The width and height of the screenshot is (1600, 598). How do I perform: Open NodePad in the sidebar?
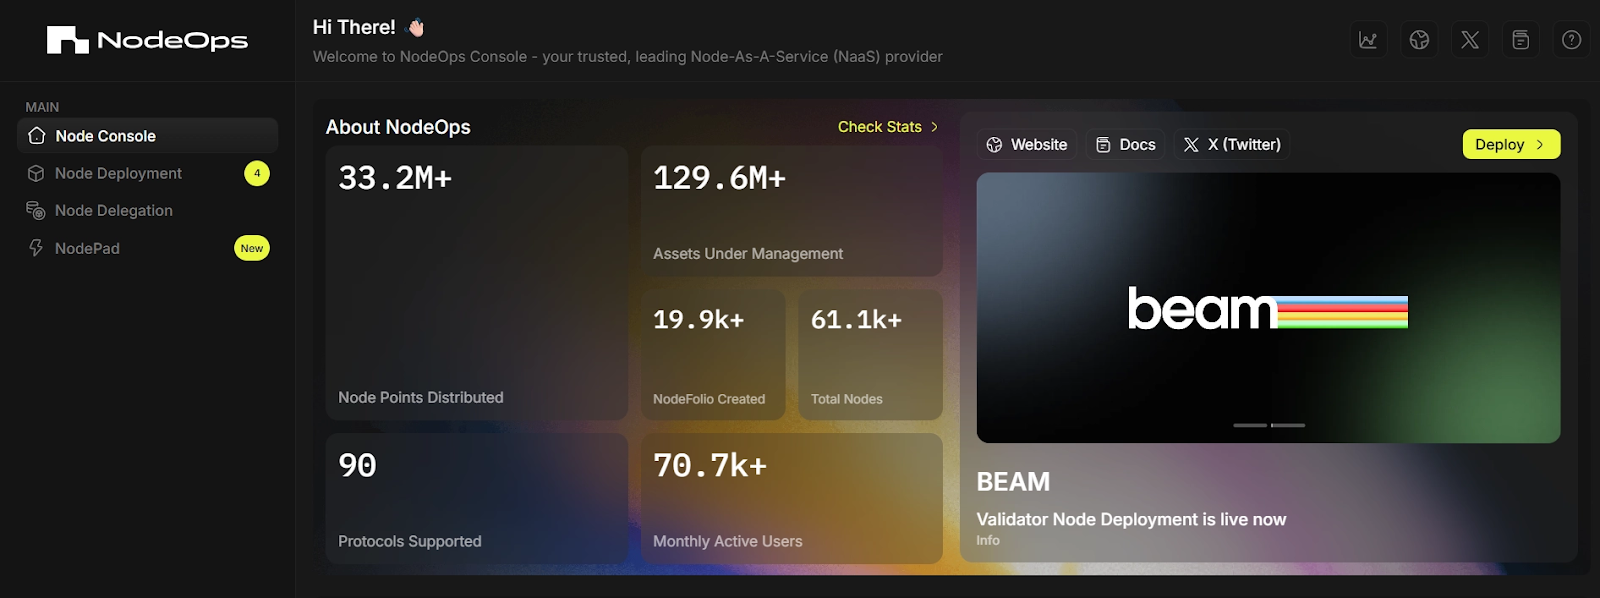click(147, 248)
